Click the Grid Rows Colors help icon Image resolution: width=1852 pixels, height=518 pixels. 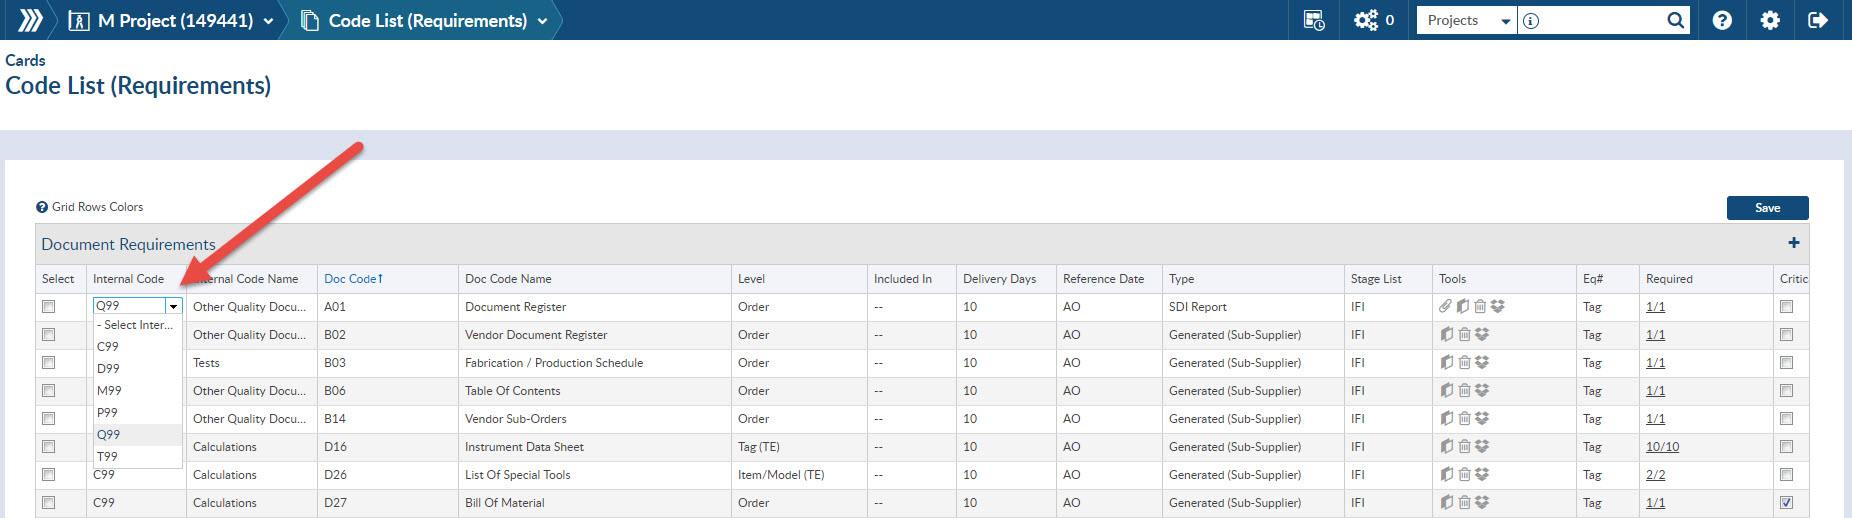pos(42,207)
